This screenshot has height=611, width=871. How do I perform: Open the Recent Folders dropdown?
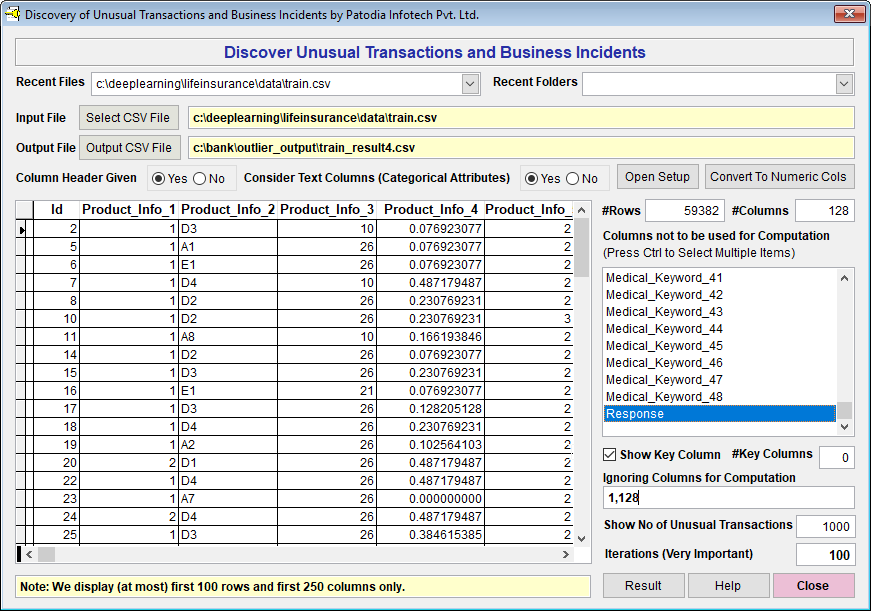point(844,84)
